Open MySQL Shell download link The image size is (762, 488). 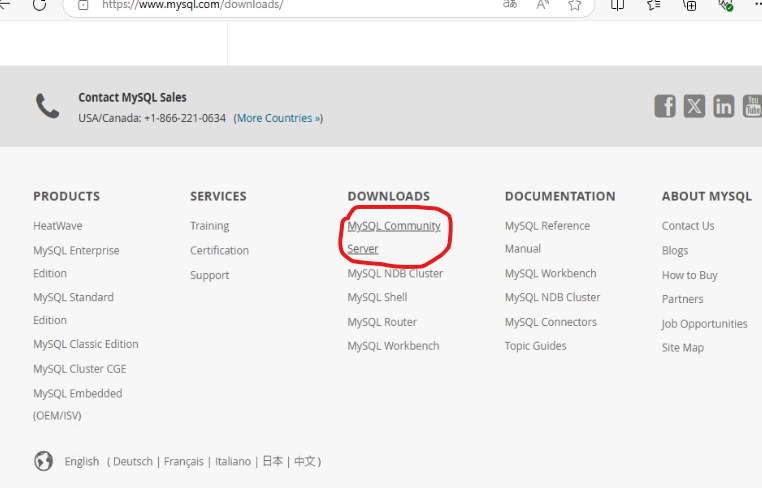click(377, 297)
